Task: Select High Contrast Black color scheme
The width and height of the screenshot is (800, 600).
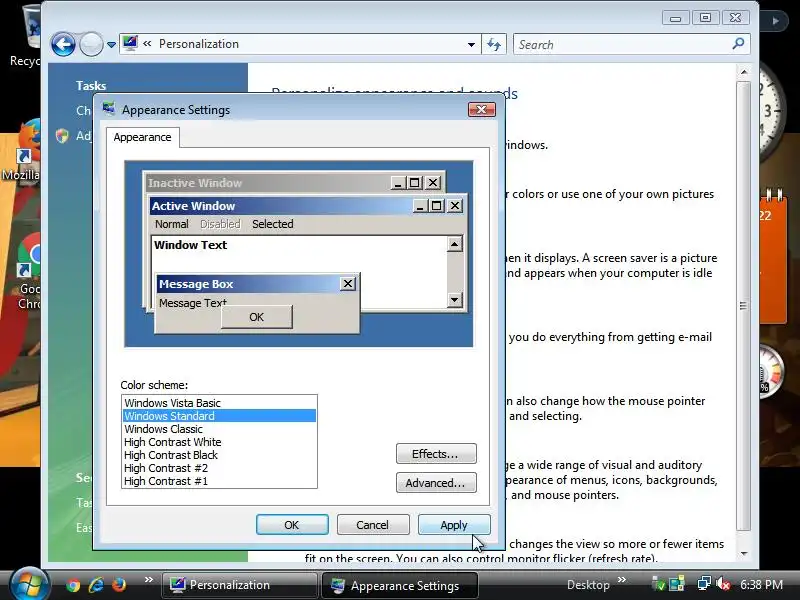Action: (x=219, y=455)
